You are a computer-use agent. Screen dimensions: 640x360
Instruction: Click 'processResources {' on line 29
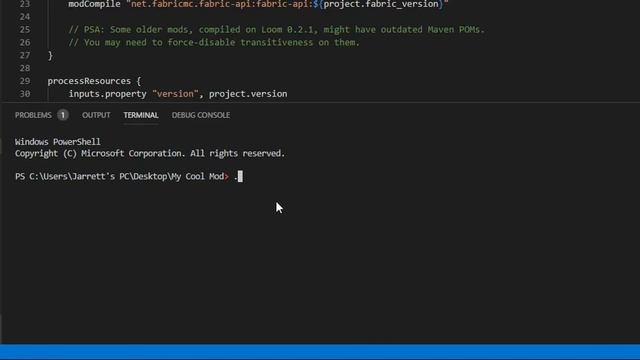point(94,81)
